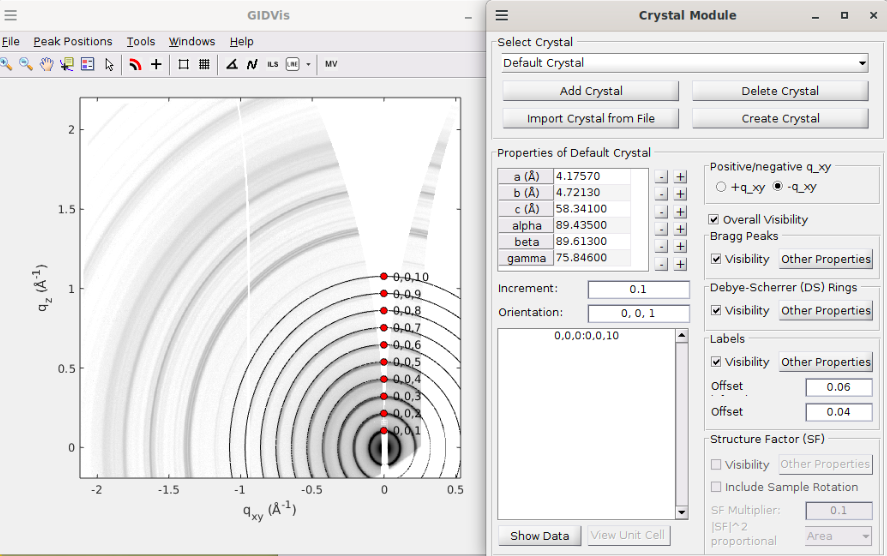The width and height of the screenshot is (887, 556).
Task: Click the list scrollbar up arrow
Action: point(682,336)
